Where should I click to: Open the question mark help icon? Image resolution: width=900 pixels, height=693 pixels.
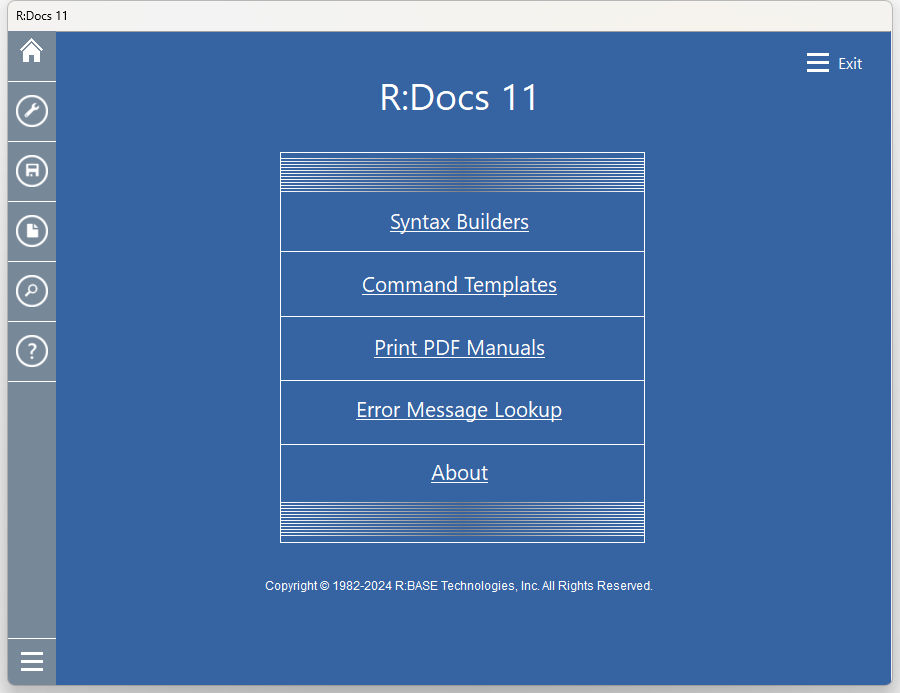[32, 351]
